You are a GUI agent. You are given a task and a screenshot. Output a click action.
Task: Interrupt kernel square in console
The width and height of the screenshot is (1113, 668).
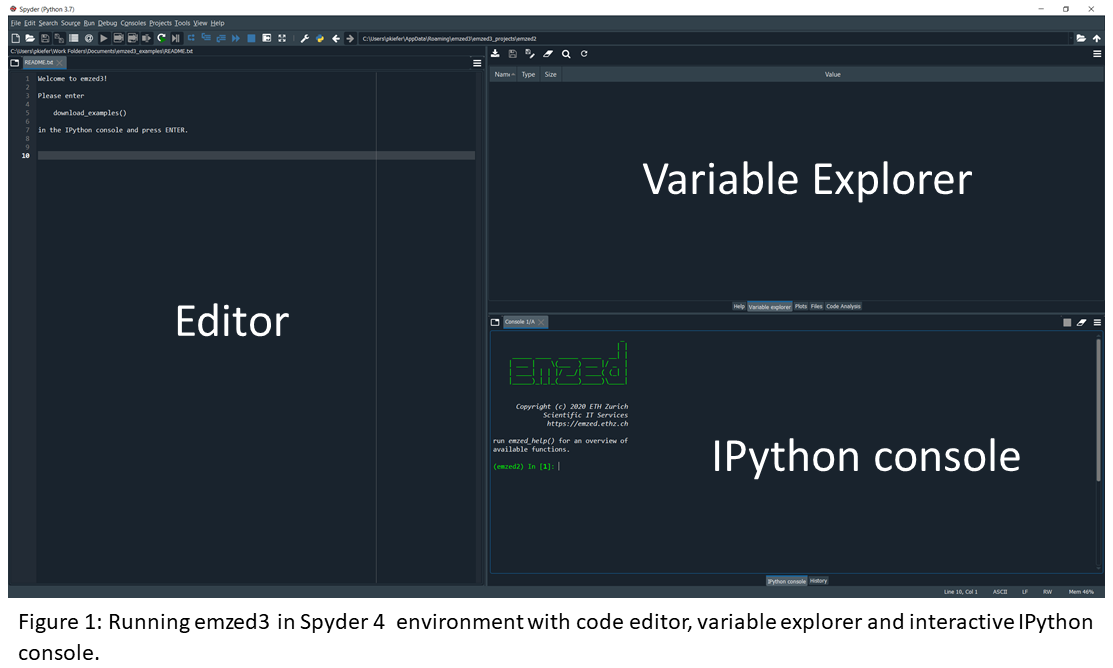(x=1067, y=322)
